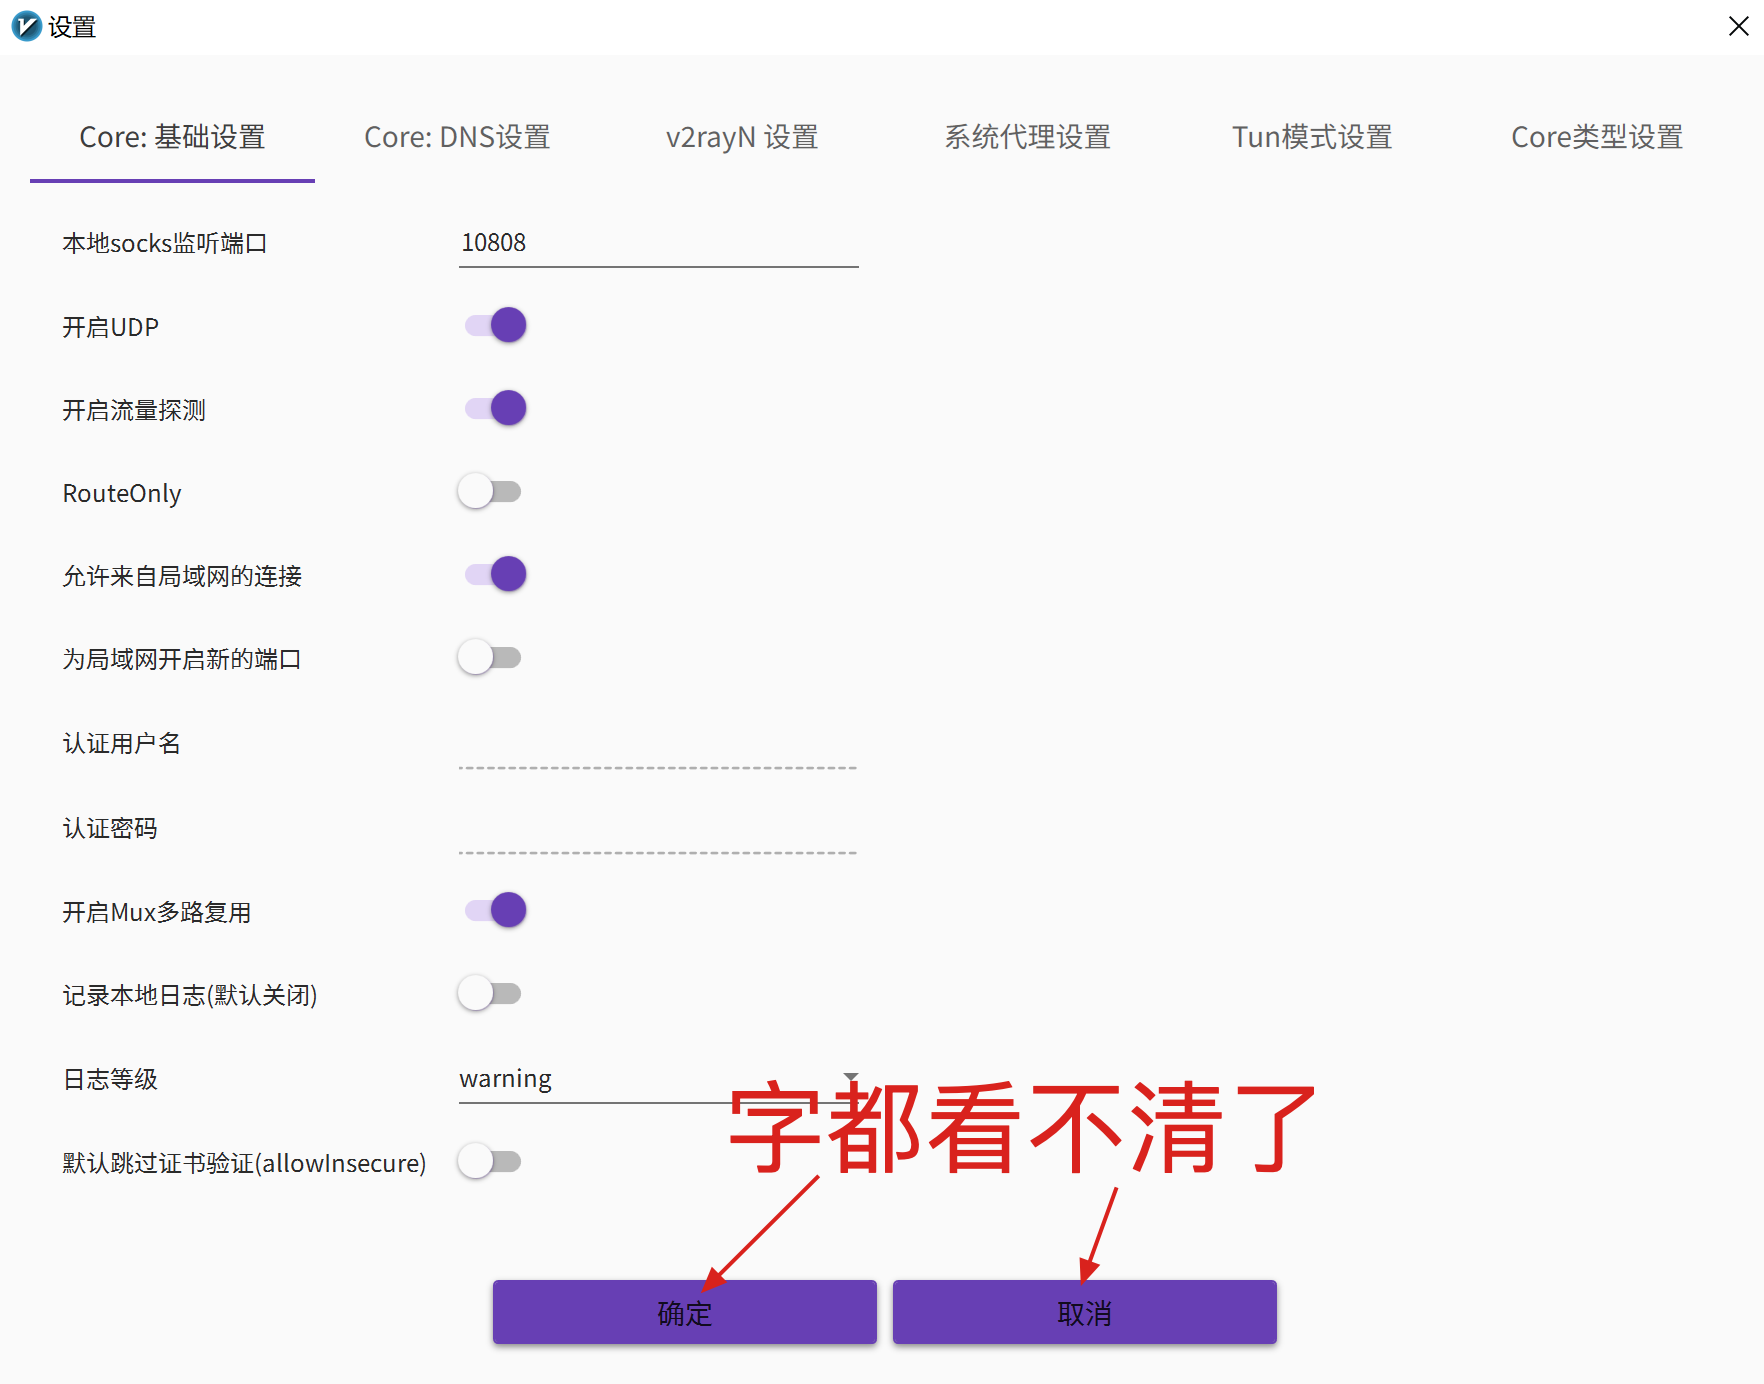The height and width of the screenshot is (1384, 1764).
Task: Enable 记录本地日志 toggle
Action: click(x=490, y=993)
